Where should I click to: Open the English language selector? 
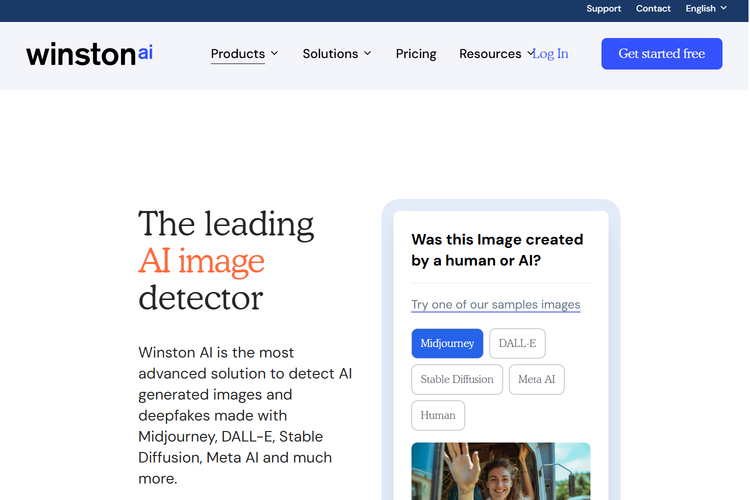click(706, 9)
